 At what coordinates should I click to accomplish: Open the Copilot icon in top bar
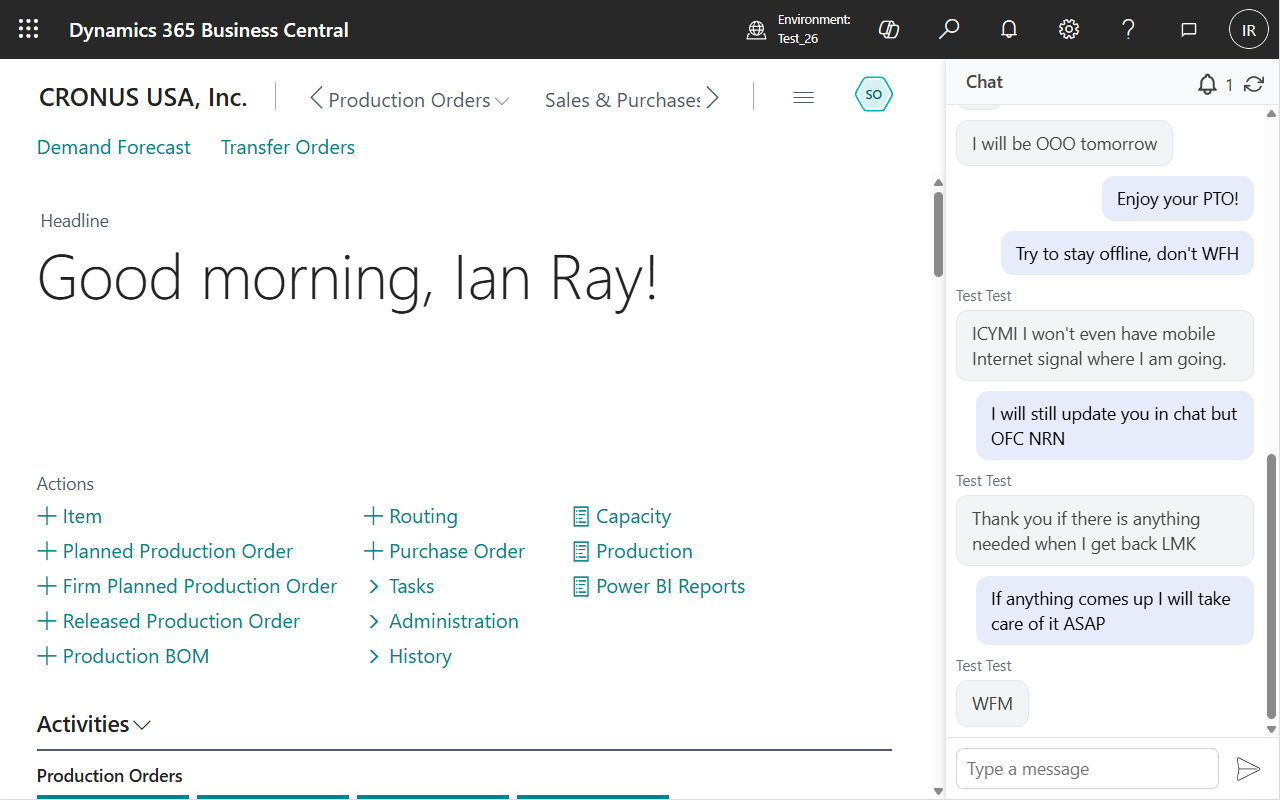(888, 30)
